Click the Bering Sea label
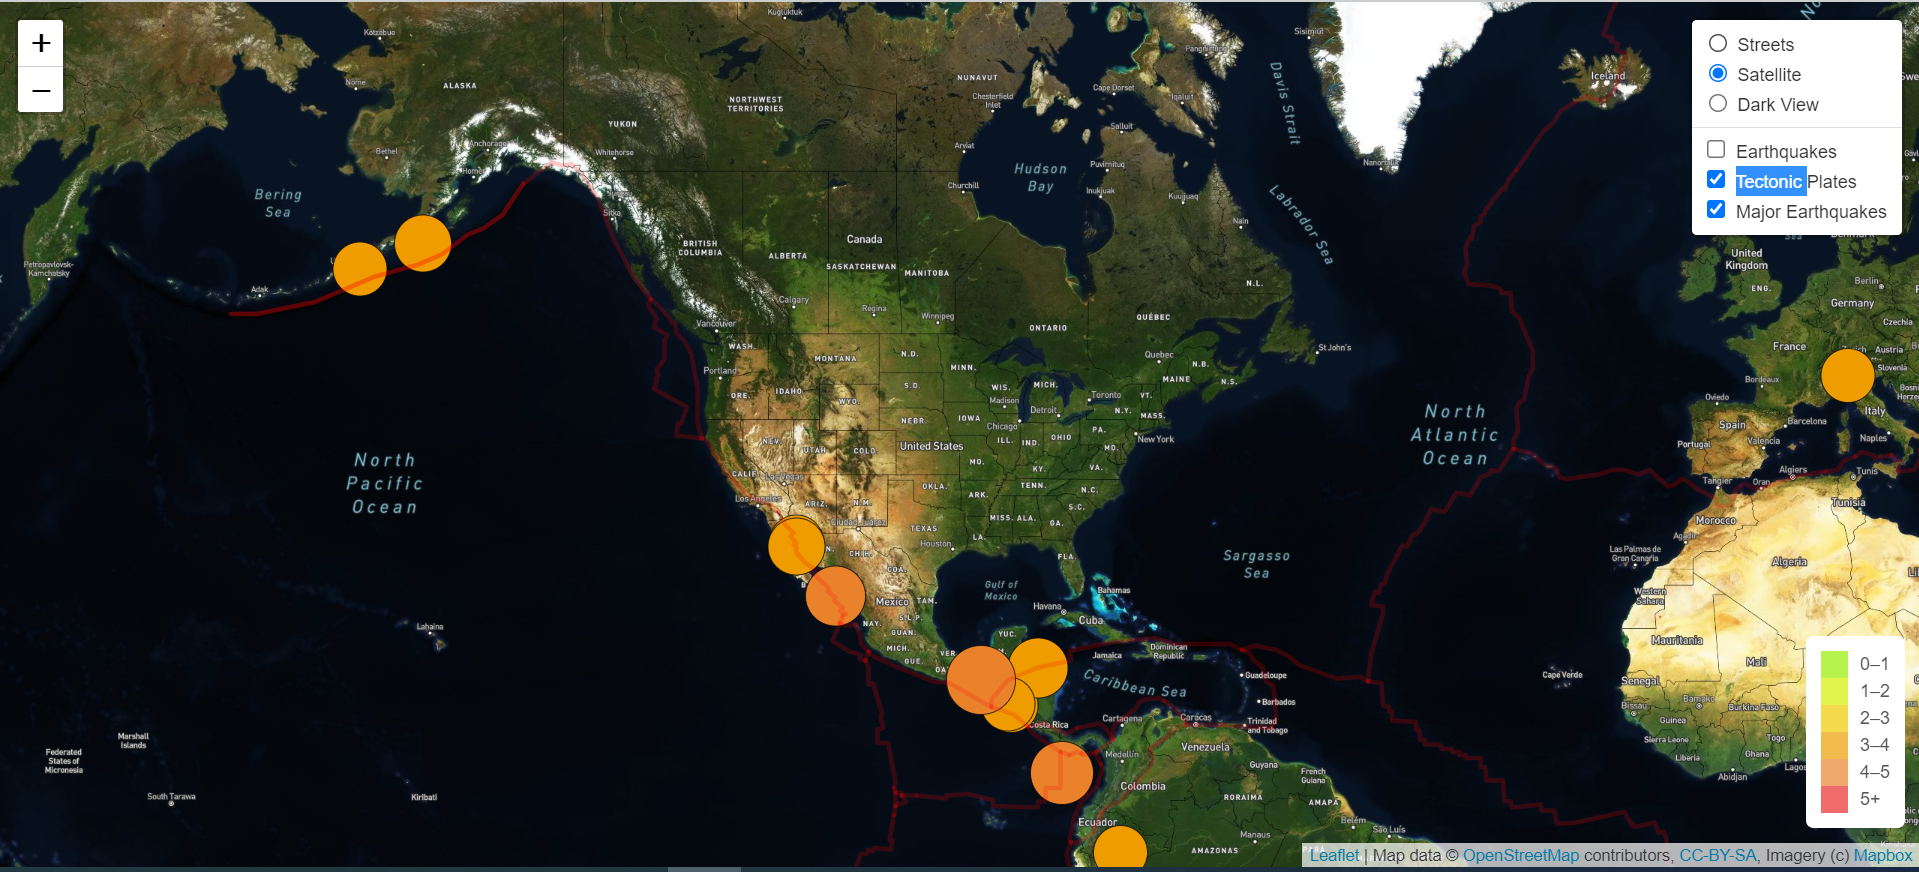 coord(278,203)
